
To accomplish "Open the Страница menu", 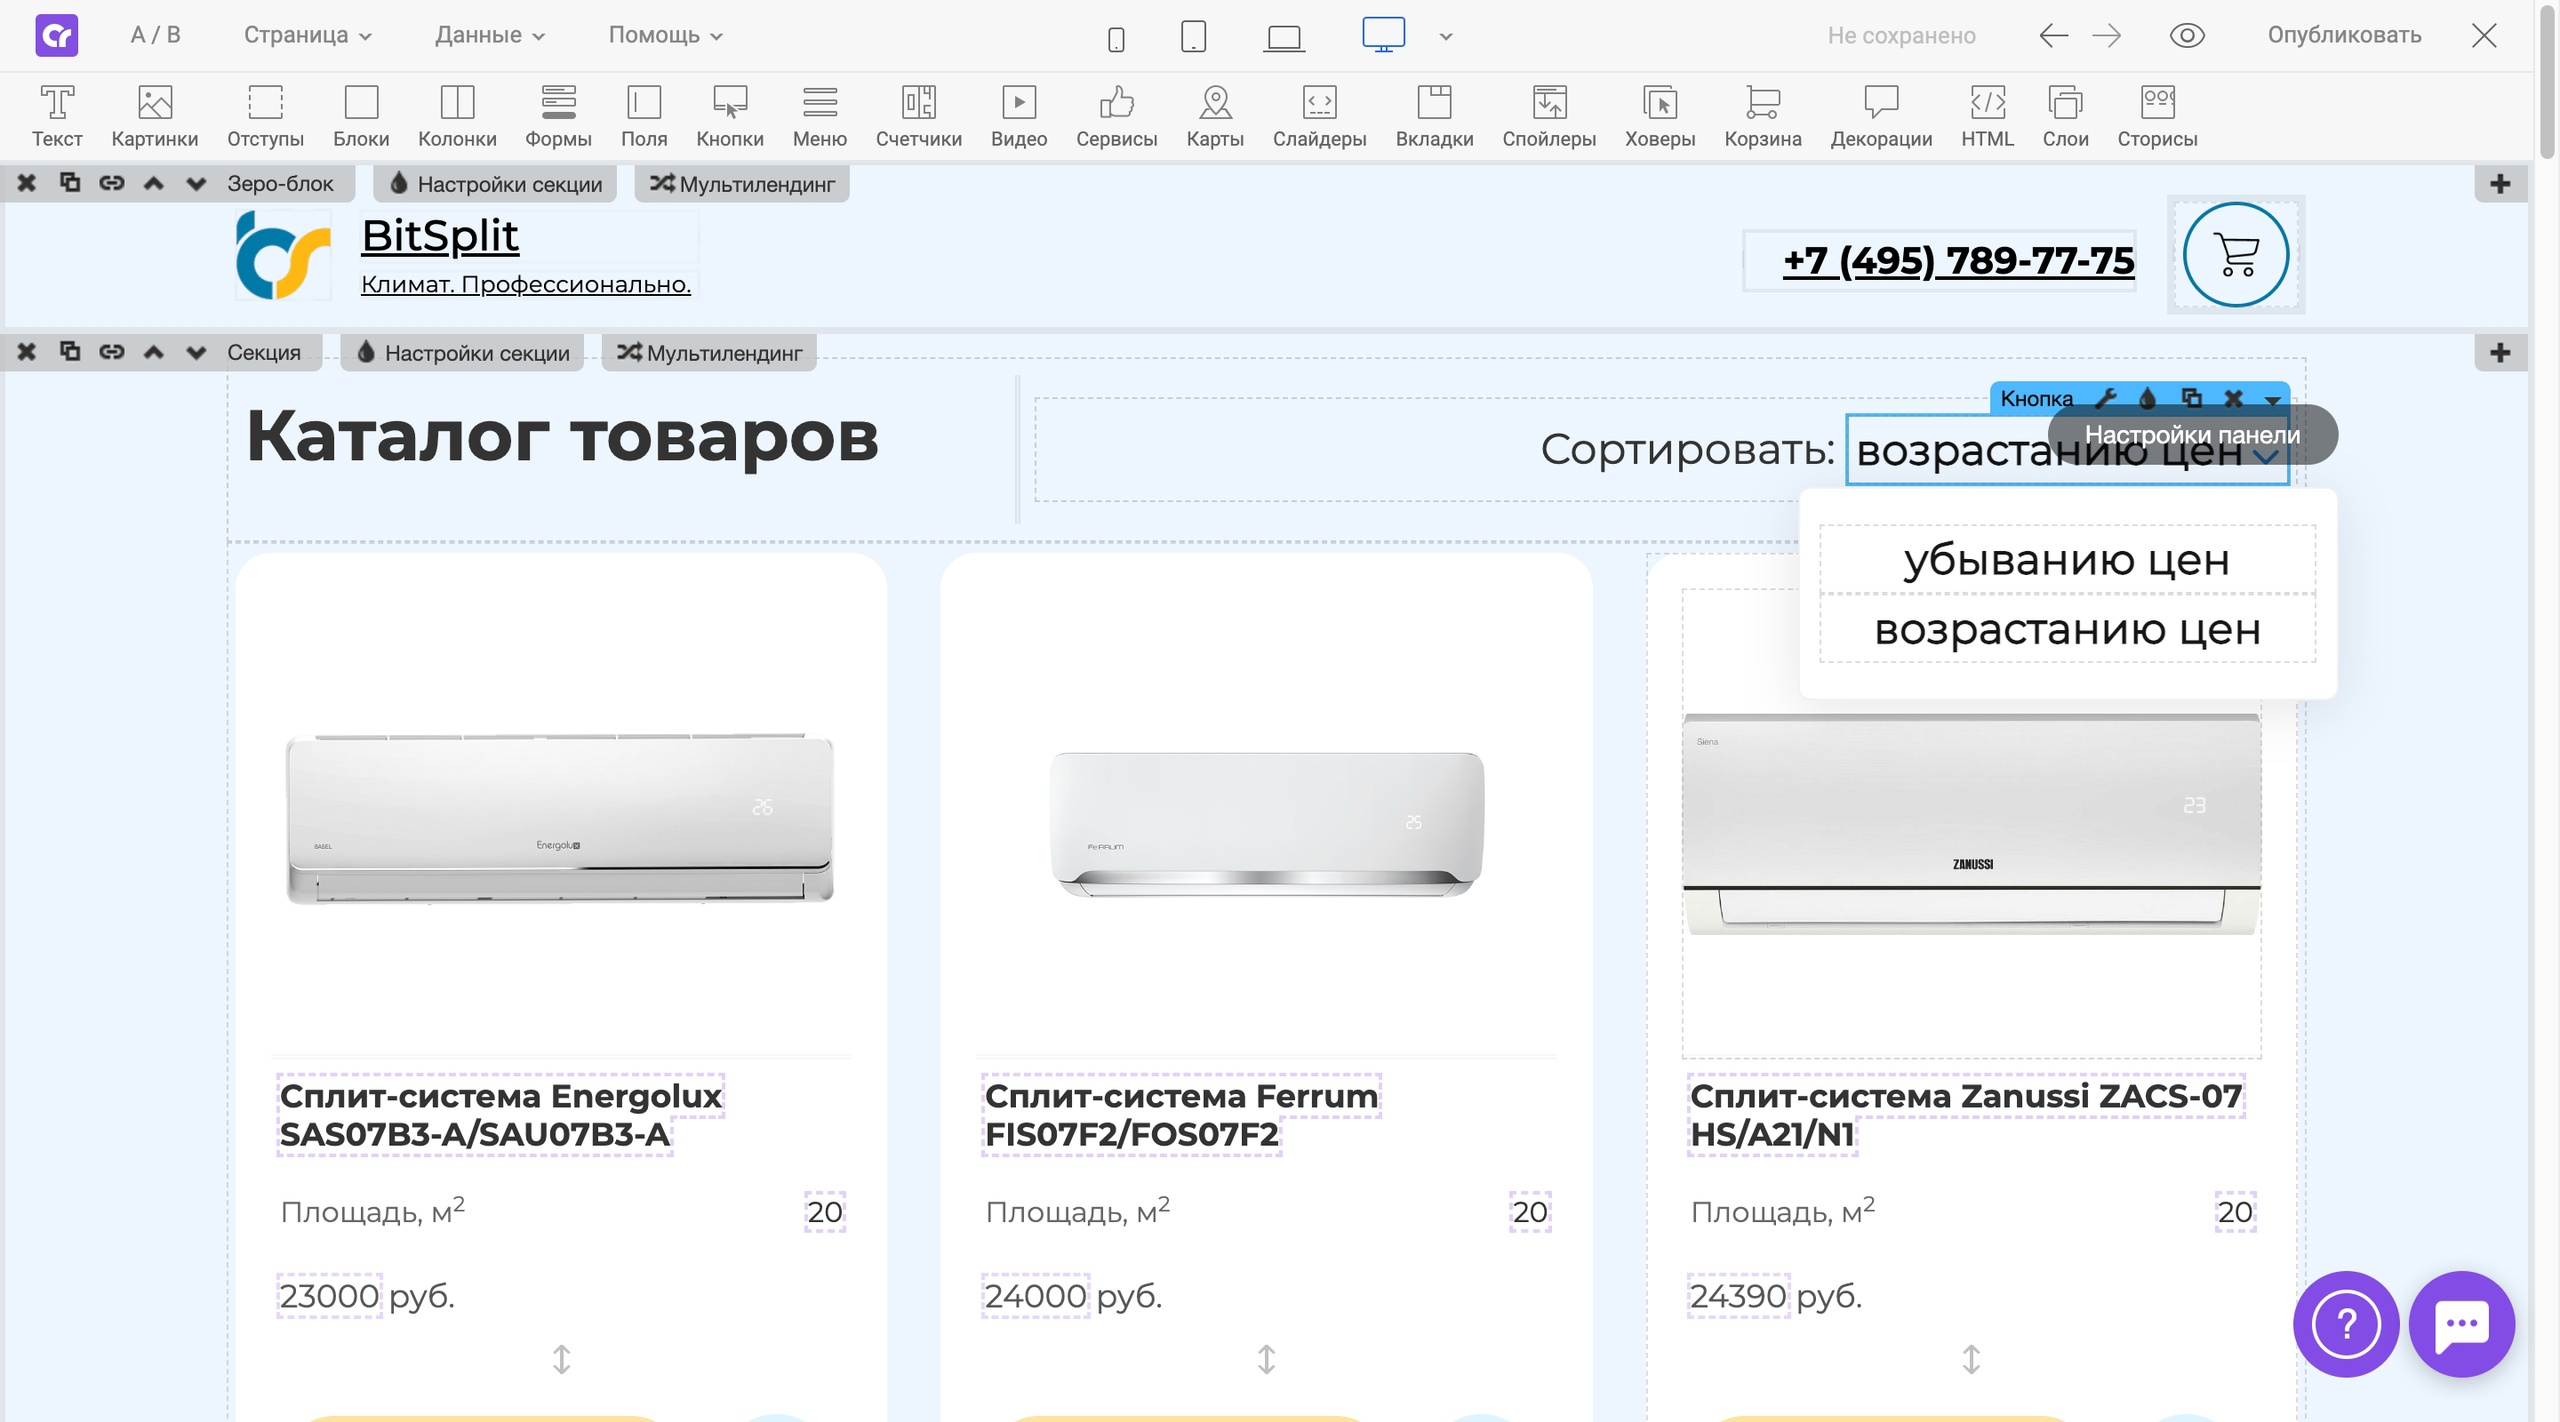I will 308,35.
